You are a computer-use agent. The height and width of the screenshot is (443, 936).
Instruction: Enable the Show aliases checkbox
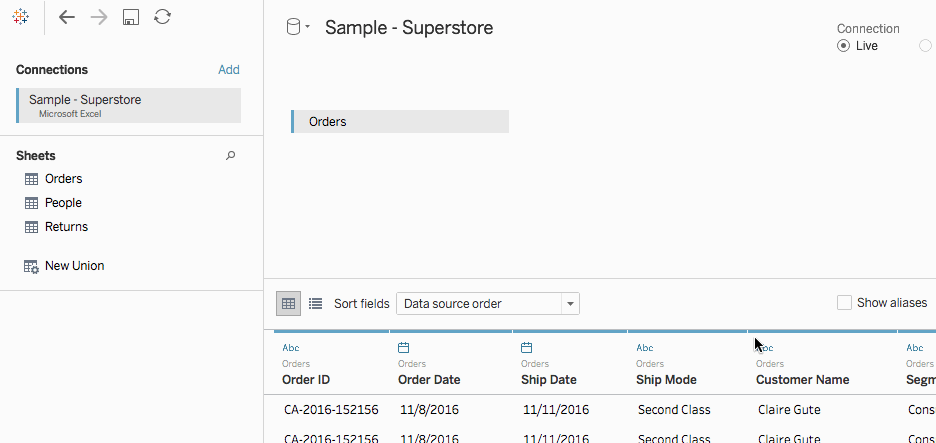(x=844, y=303)
